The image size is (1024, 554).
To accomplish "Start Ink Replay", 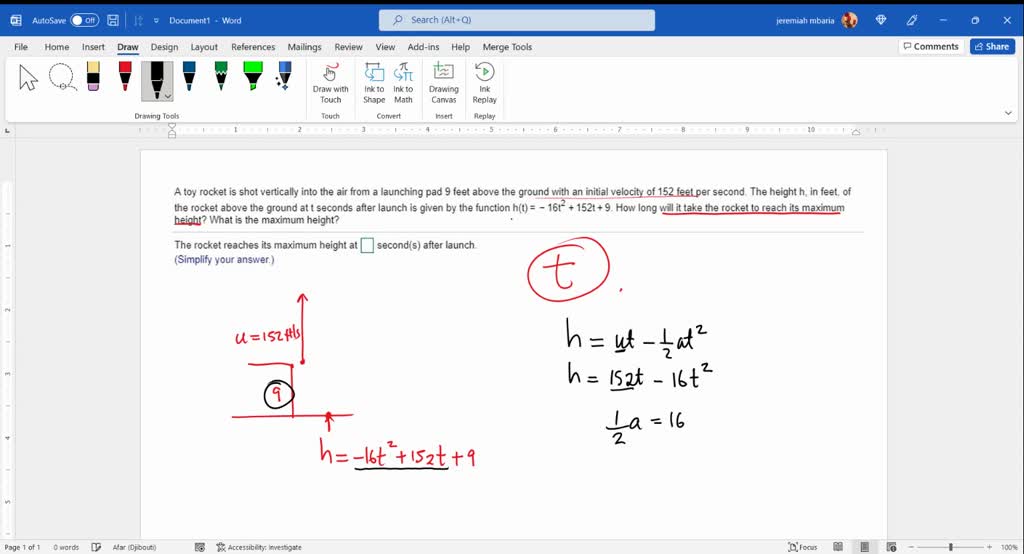I will 485,82.
